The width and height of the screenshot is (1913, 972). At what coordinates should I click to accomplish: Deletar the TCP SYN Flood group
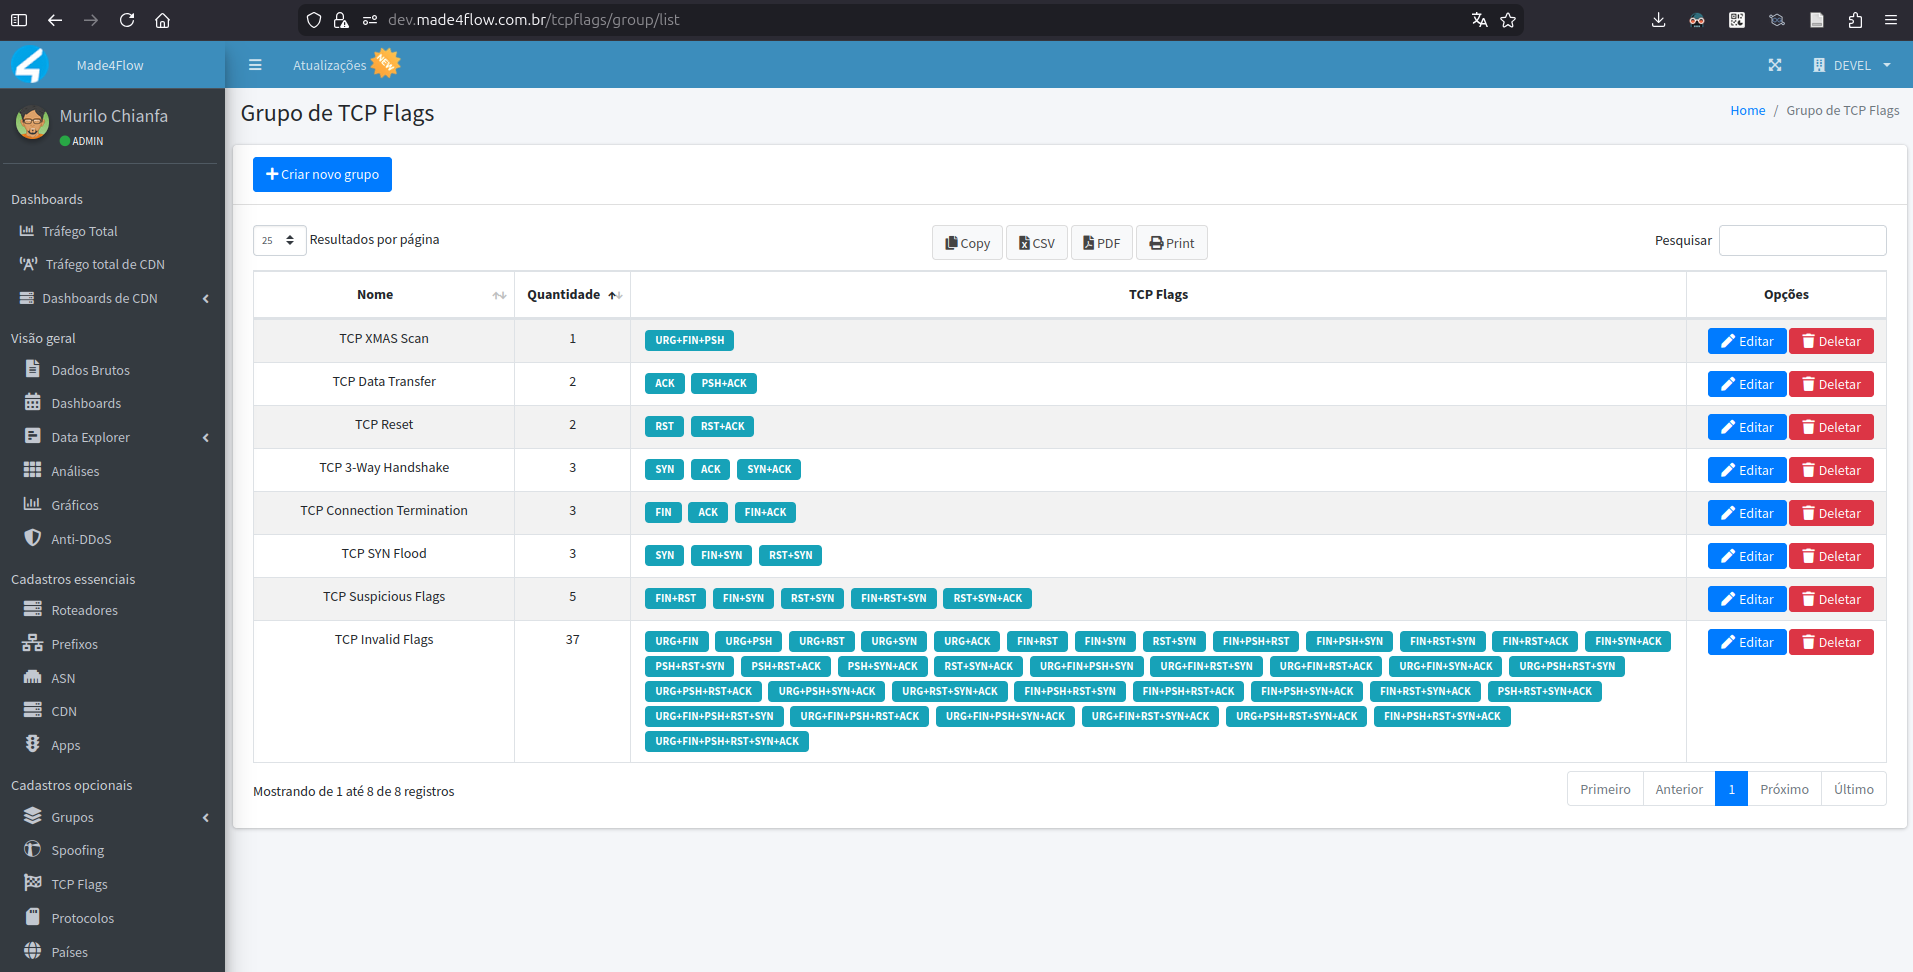click(x=1830, y=556)
